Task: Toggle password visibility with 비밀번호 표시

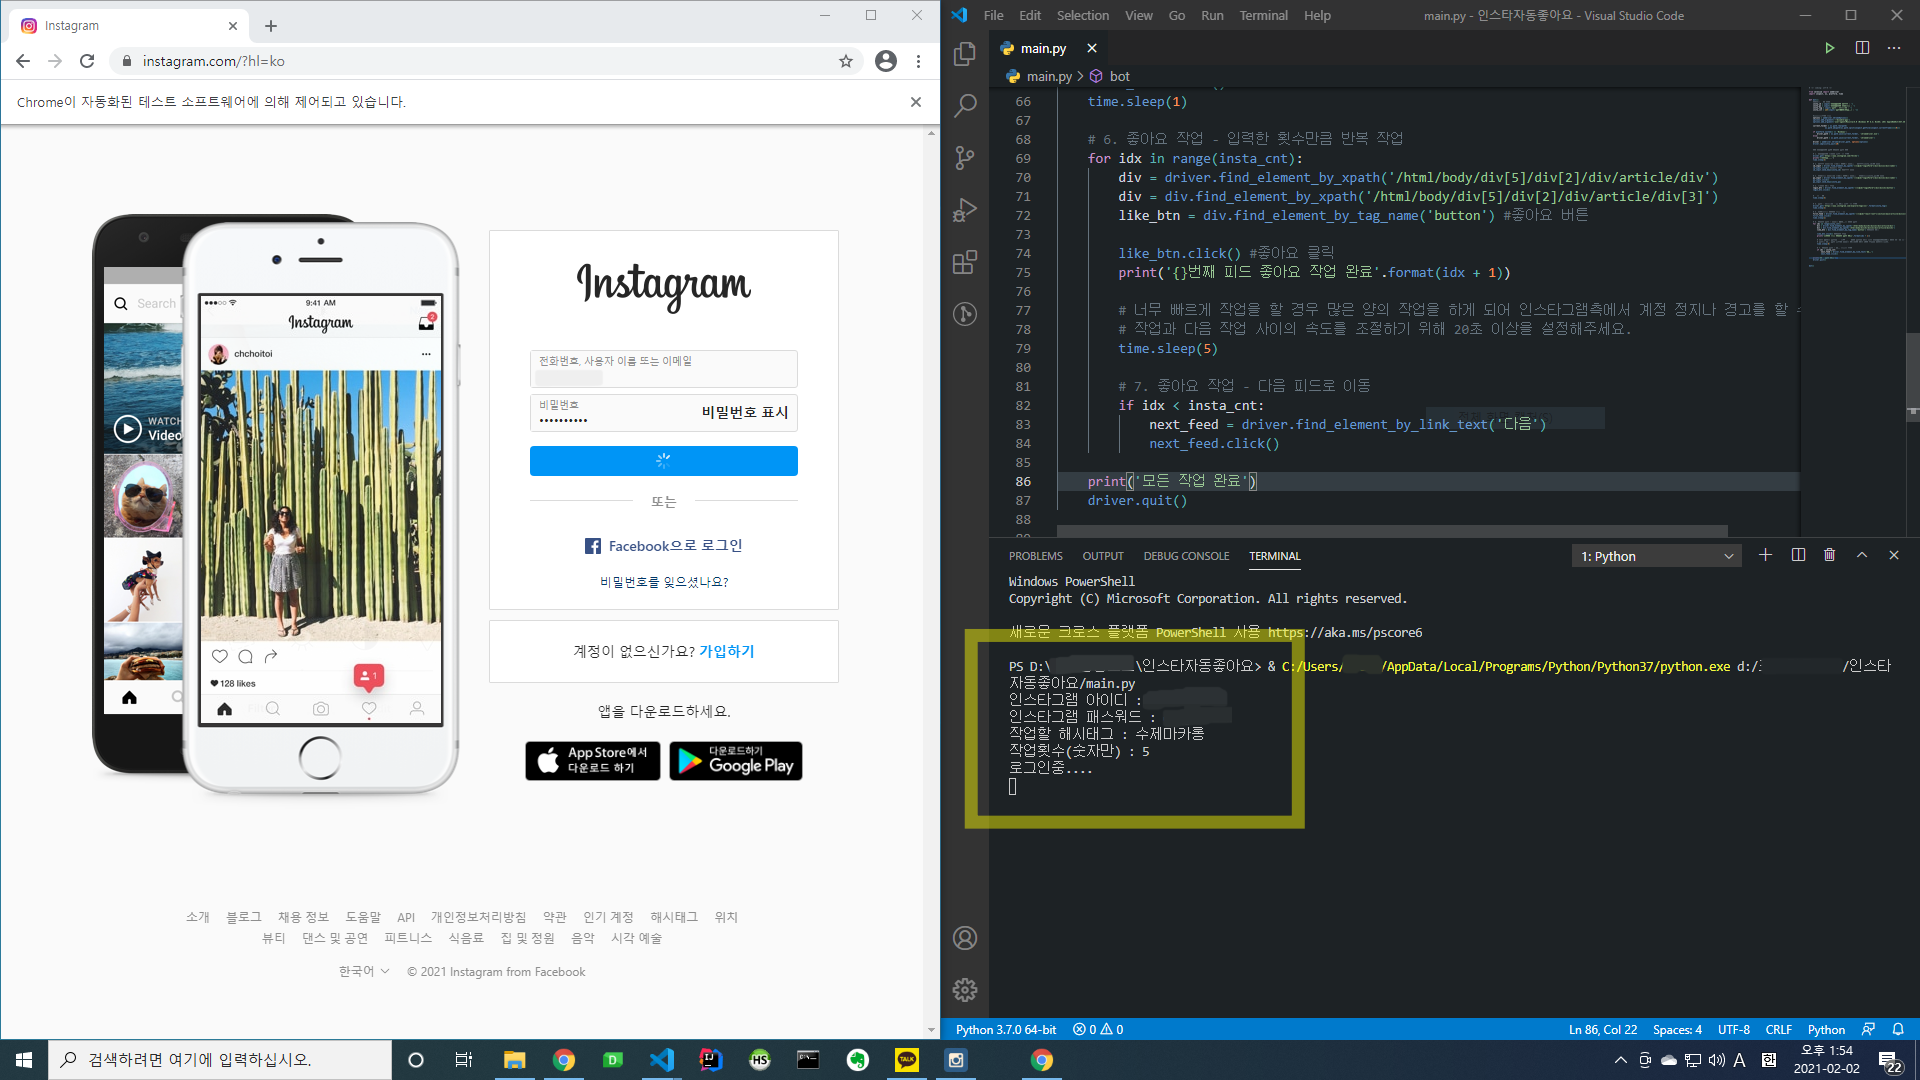Action: pyautogui.click(x=744, y=412)
